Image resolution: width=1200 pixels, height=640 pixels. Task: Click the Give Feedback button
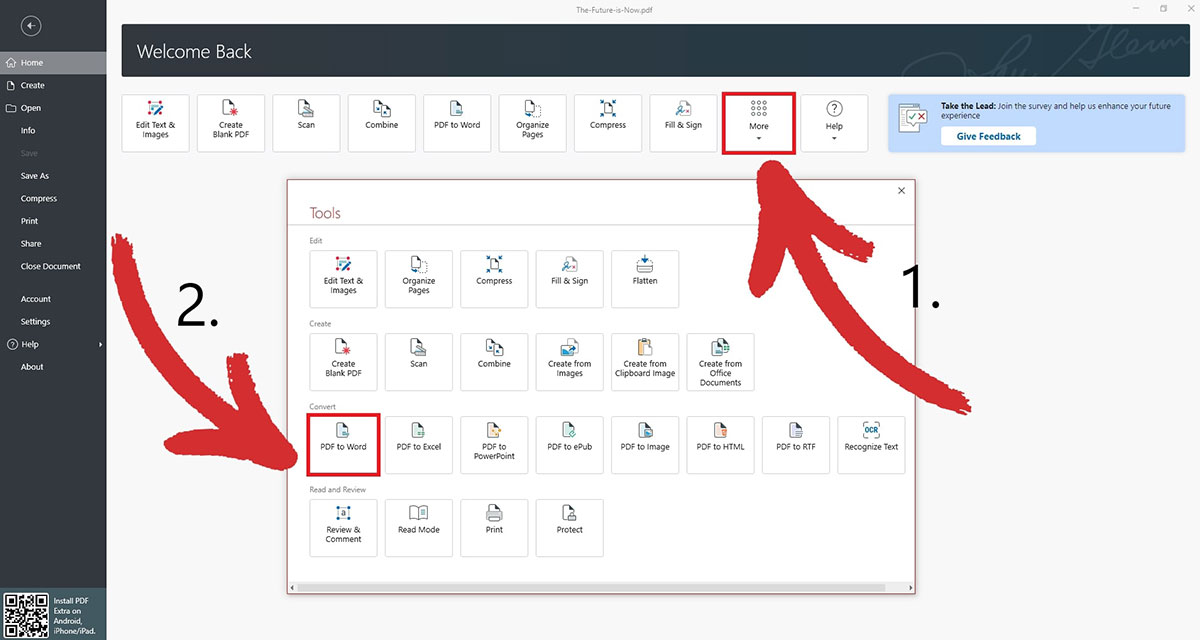tap(988, 136)
